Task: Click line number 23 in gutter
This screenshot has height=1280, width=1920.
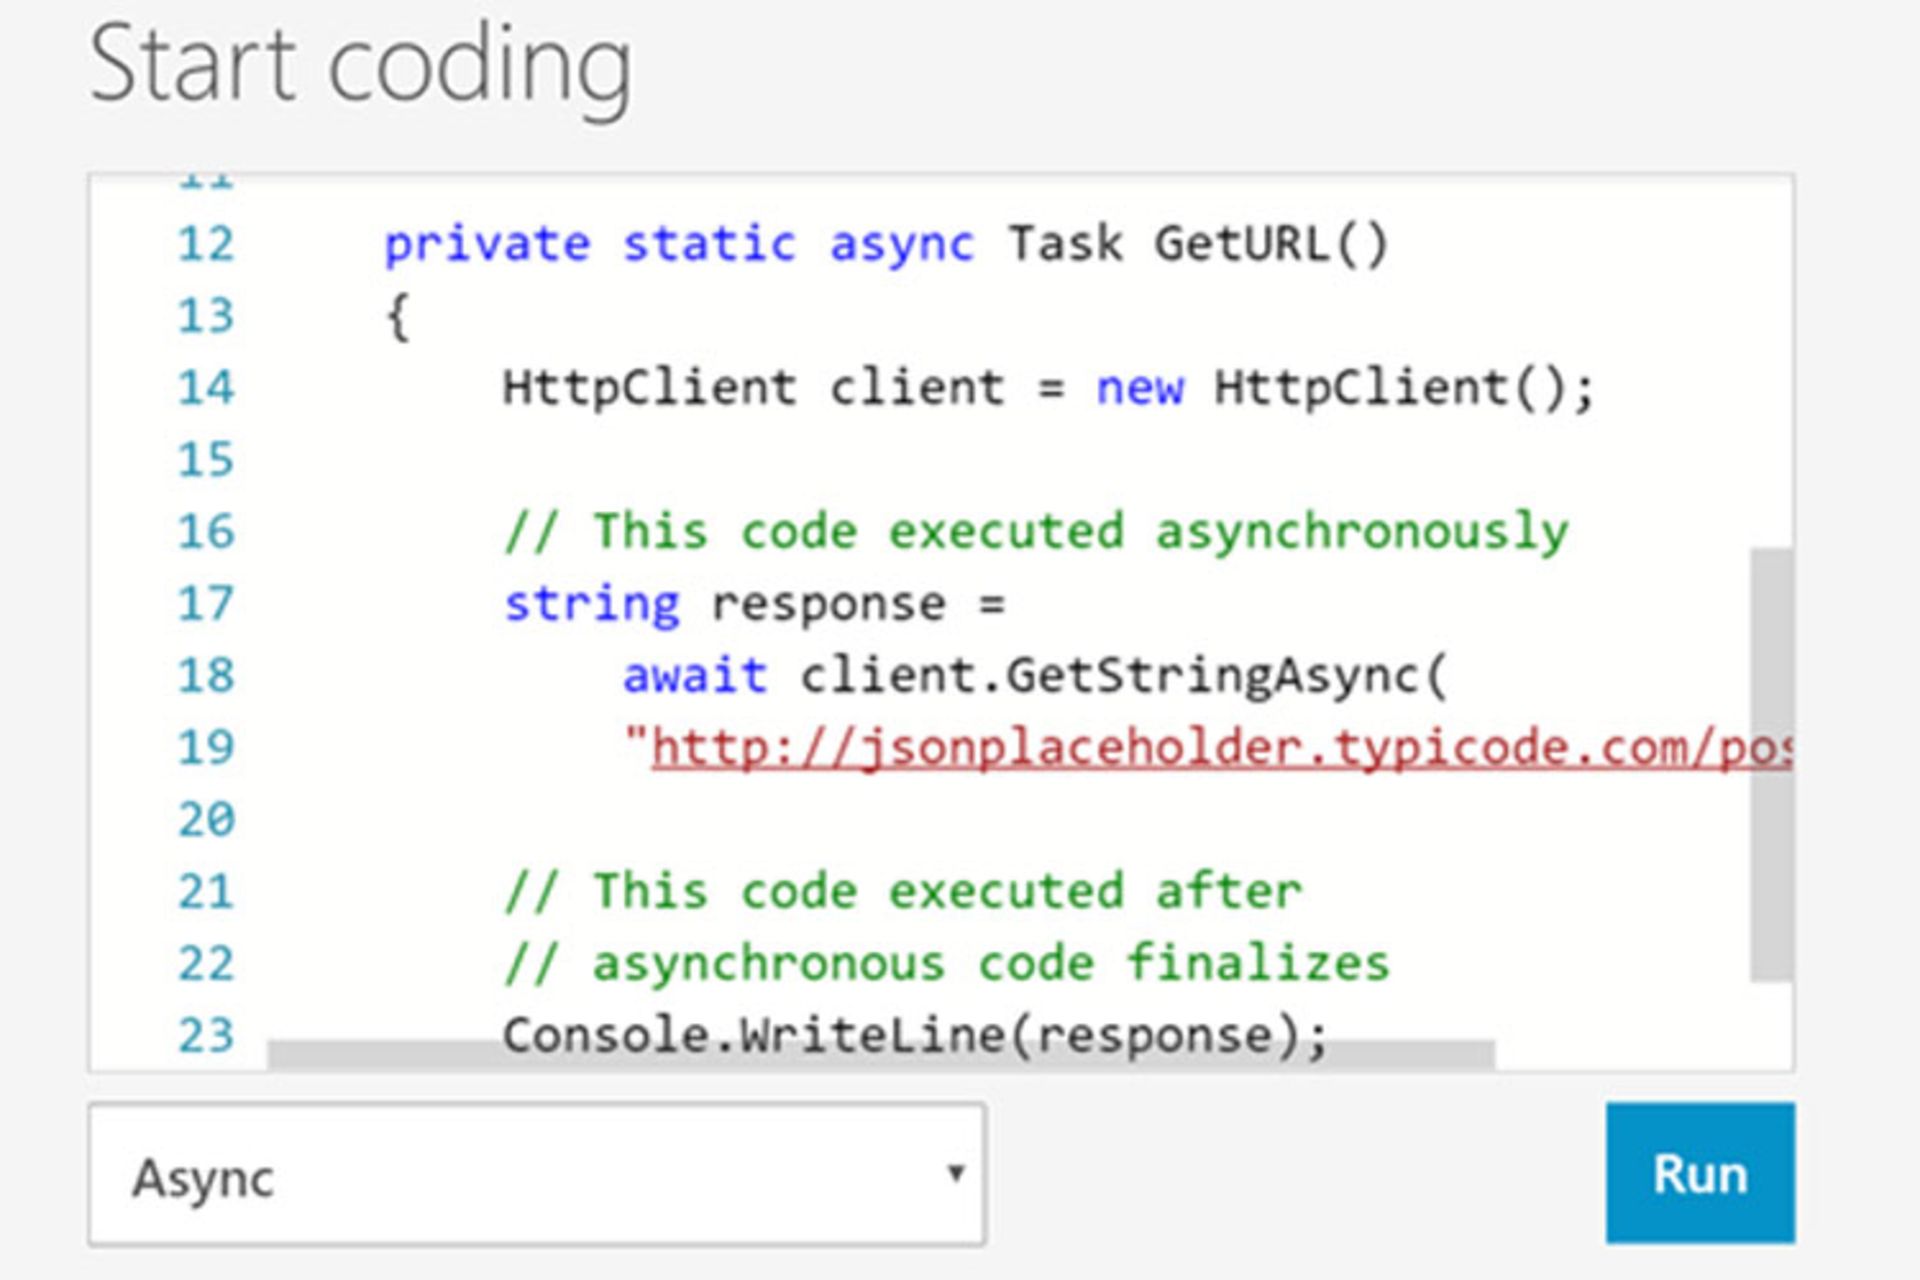Action: [206, 1035]
